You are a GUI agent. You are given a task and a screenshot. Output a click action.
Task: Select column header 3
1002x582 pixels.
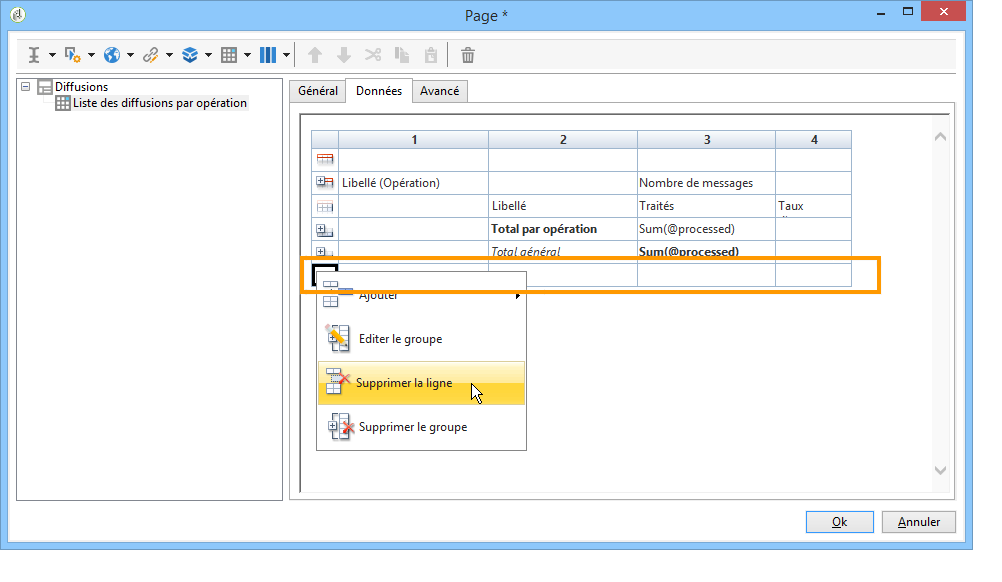pyautogui.click(x=707, y=139)
